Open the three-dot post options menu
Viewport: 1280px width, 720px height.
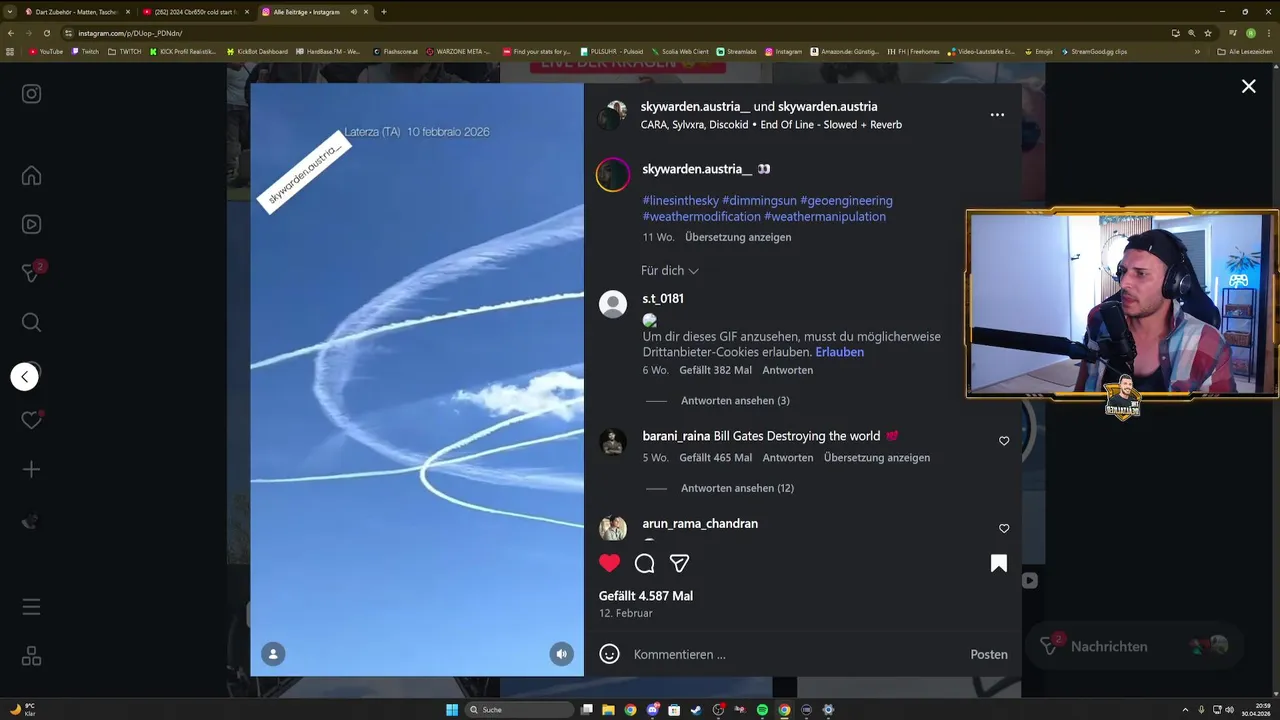coord(997,115)
